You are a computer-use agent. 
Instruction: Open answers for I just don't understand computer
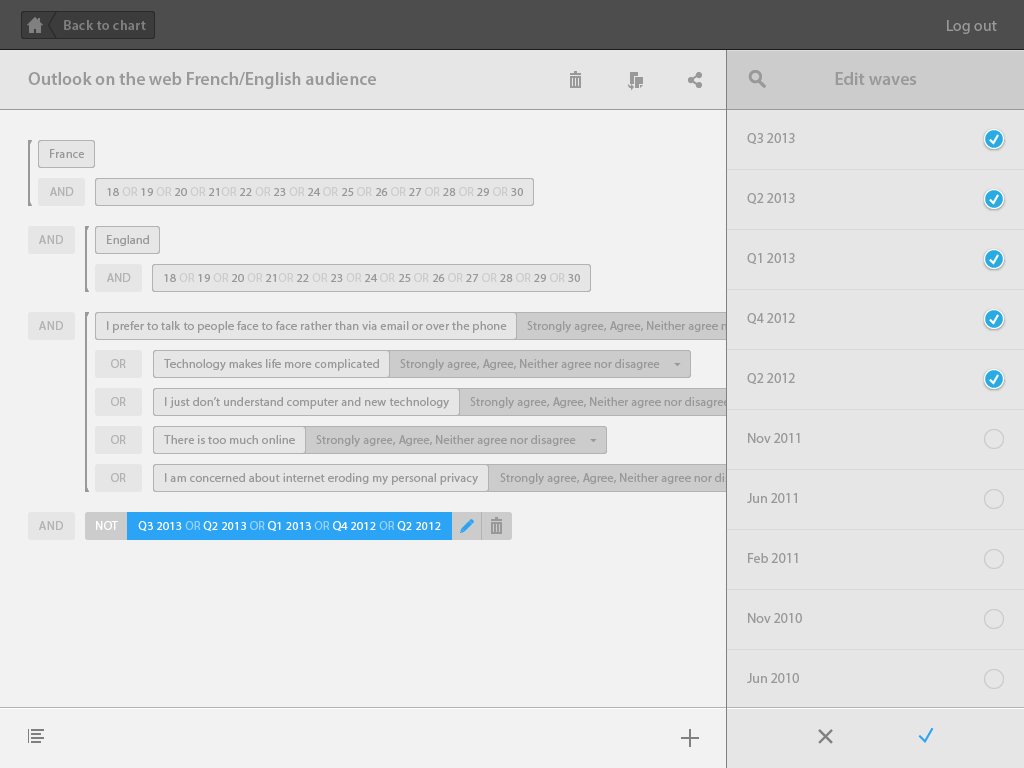tap(593, 402)
